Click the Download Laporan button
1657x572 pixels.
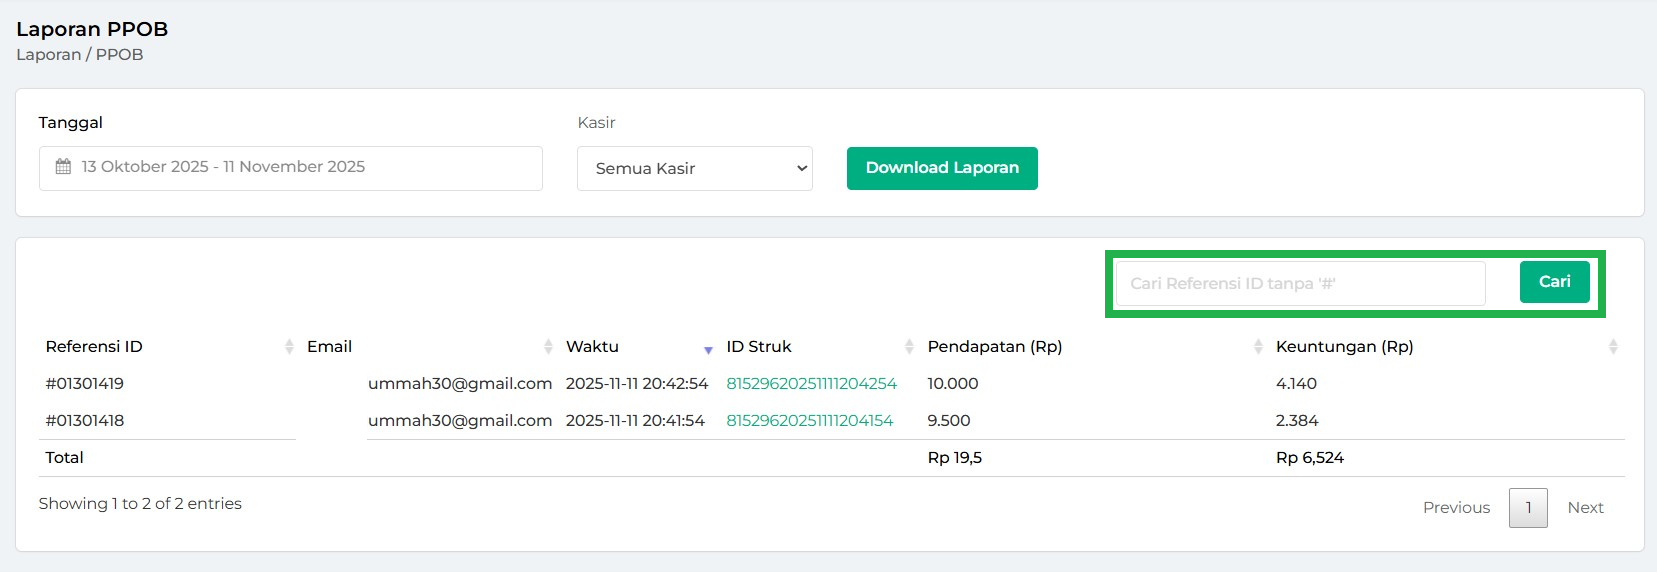(x=942, y=168)
